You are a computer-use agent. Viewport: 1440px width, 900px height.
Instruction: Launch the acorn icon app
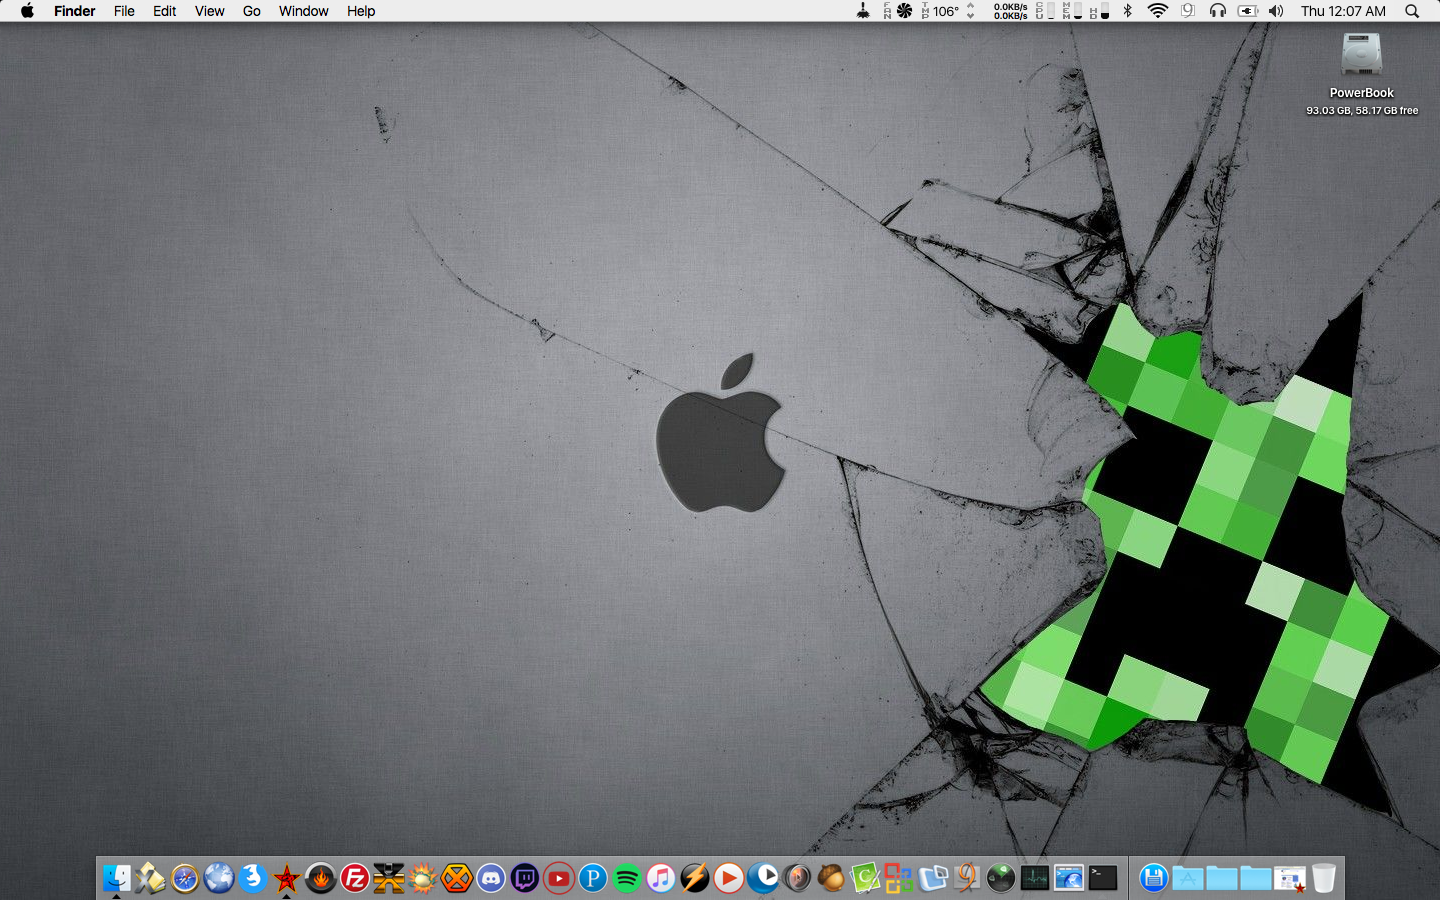(831, 878)
